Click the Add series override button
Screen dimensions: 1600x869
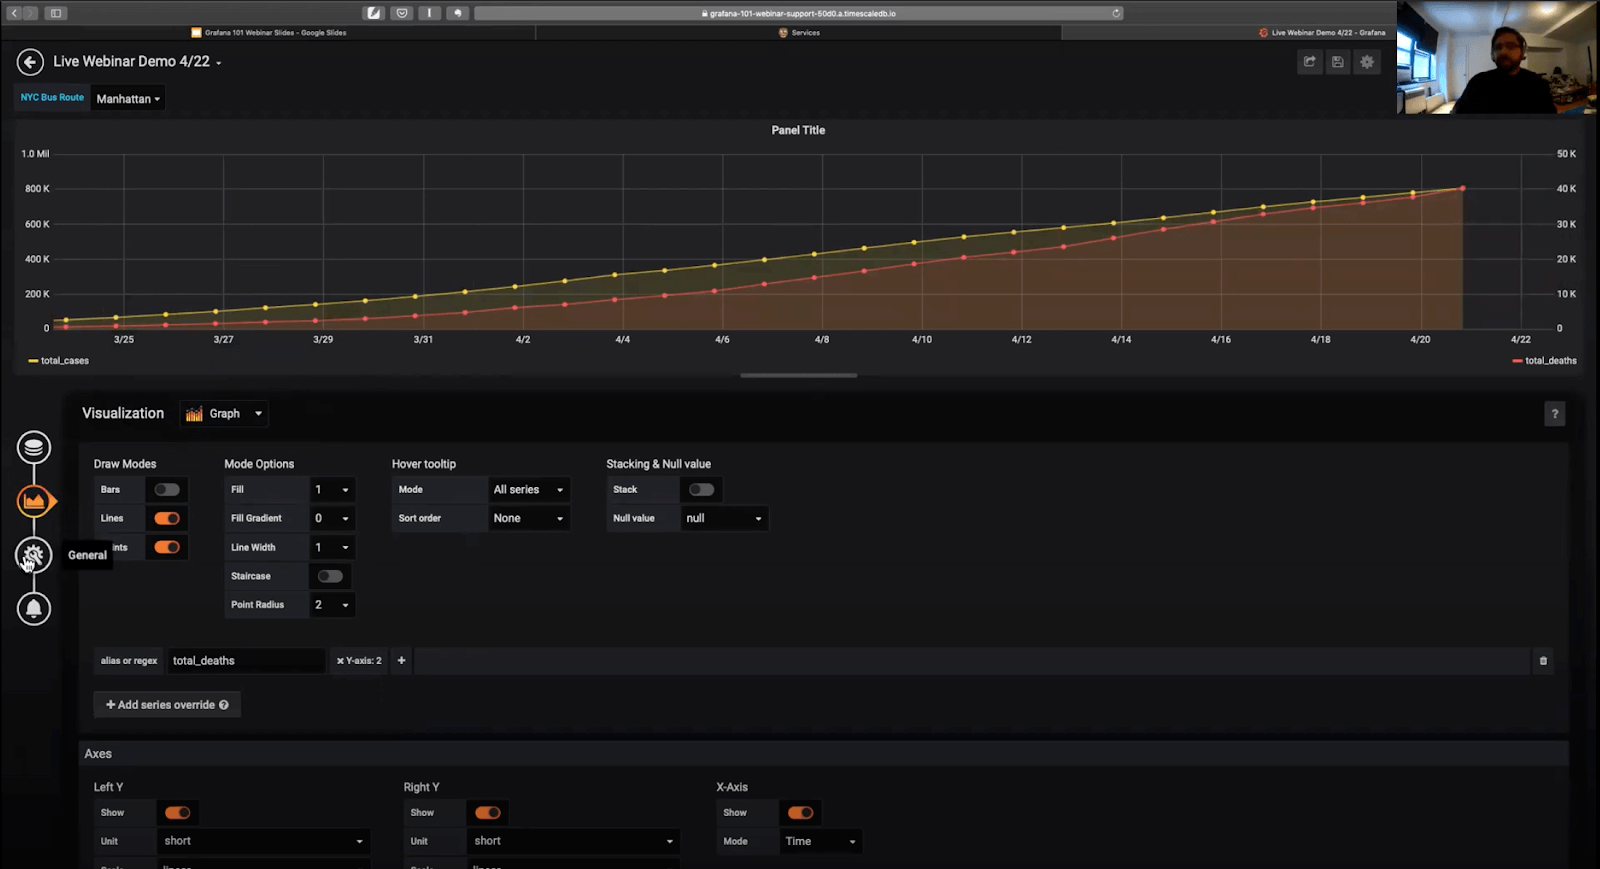[167, 705]
